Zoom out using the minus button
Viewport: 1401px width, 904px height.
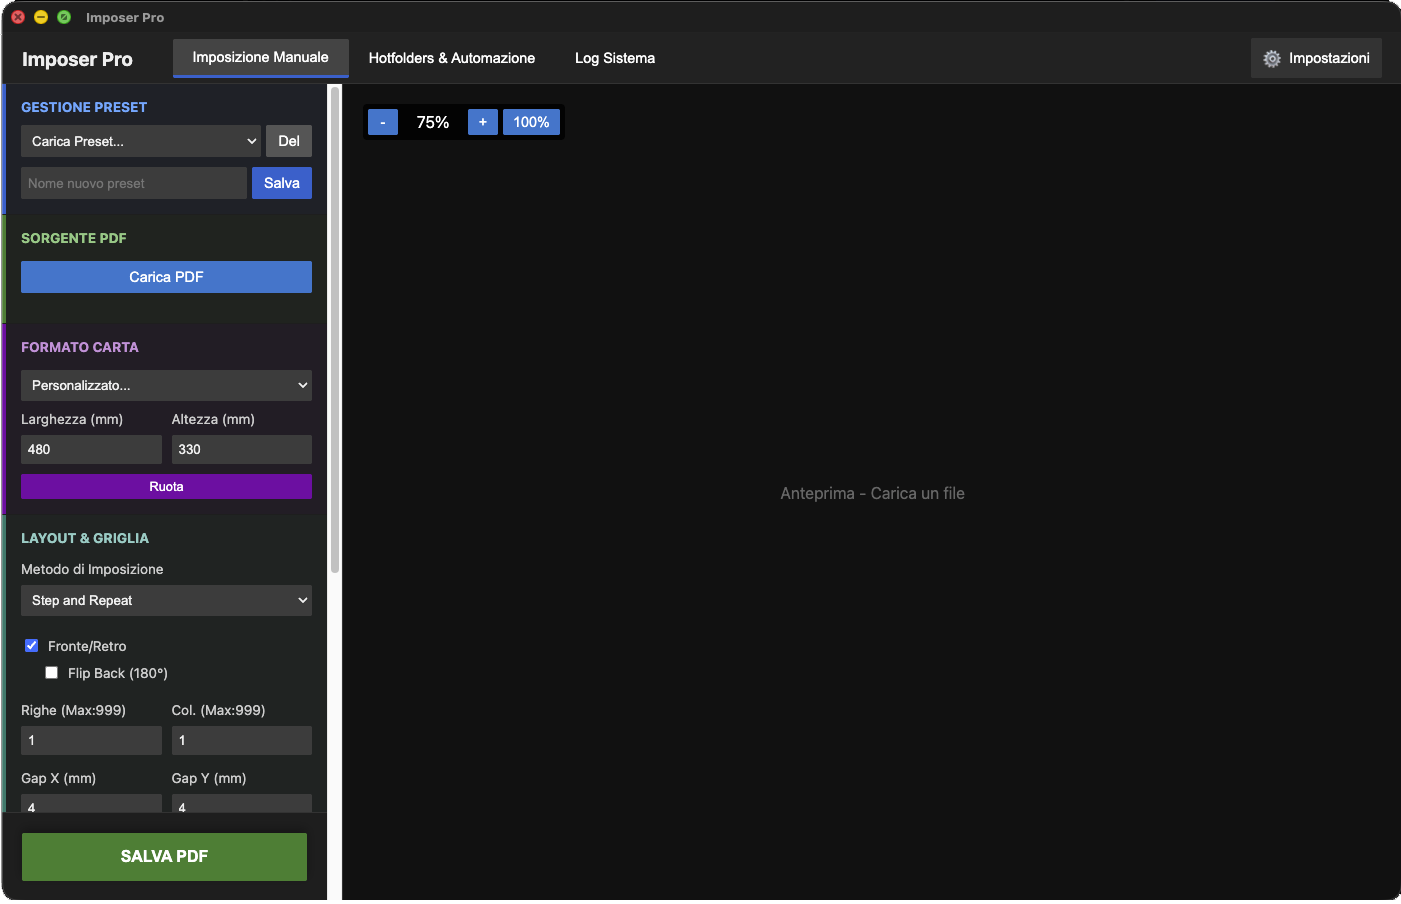(x=382, y=121)
